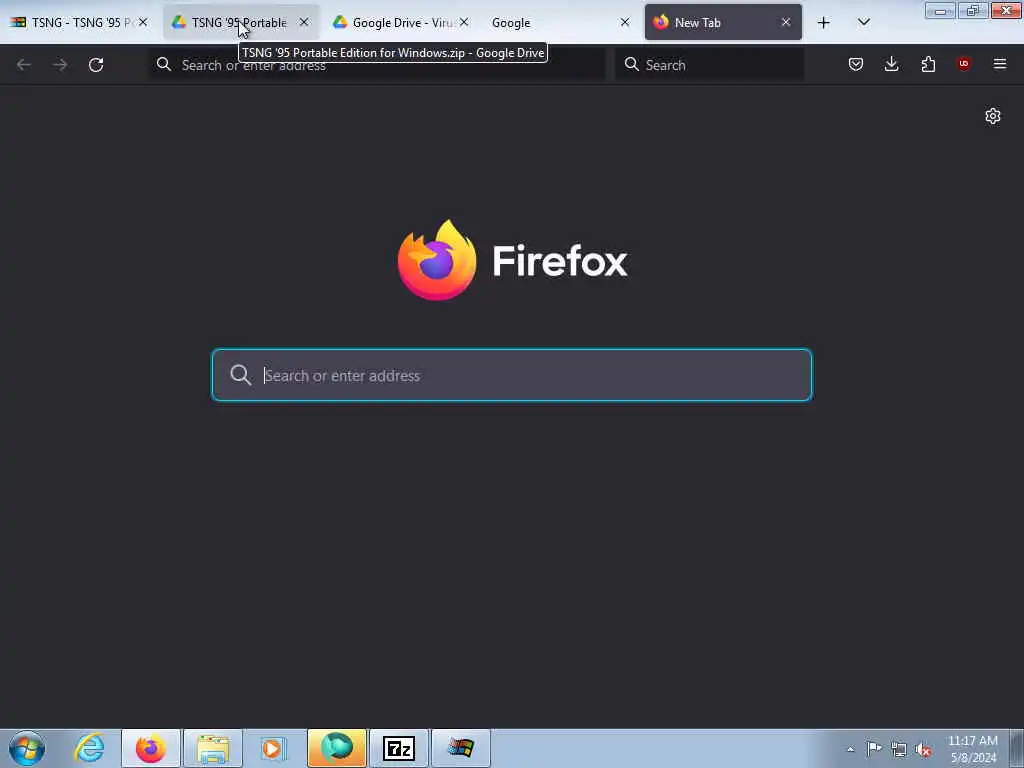1024x768 pixels.
Task: Close the Google Drive - Virus tab
Action: coord(464,22)
